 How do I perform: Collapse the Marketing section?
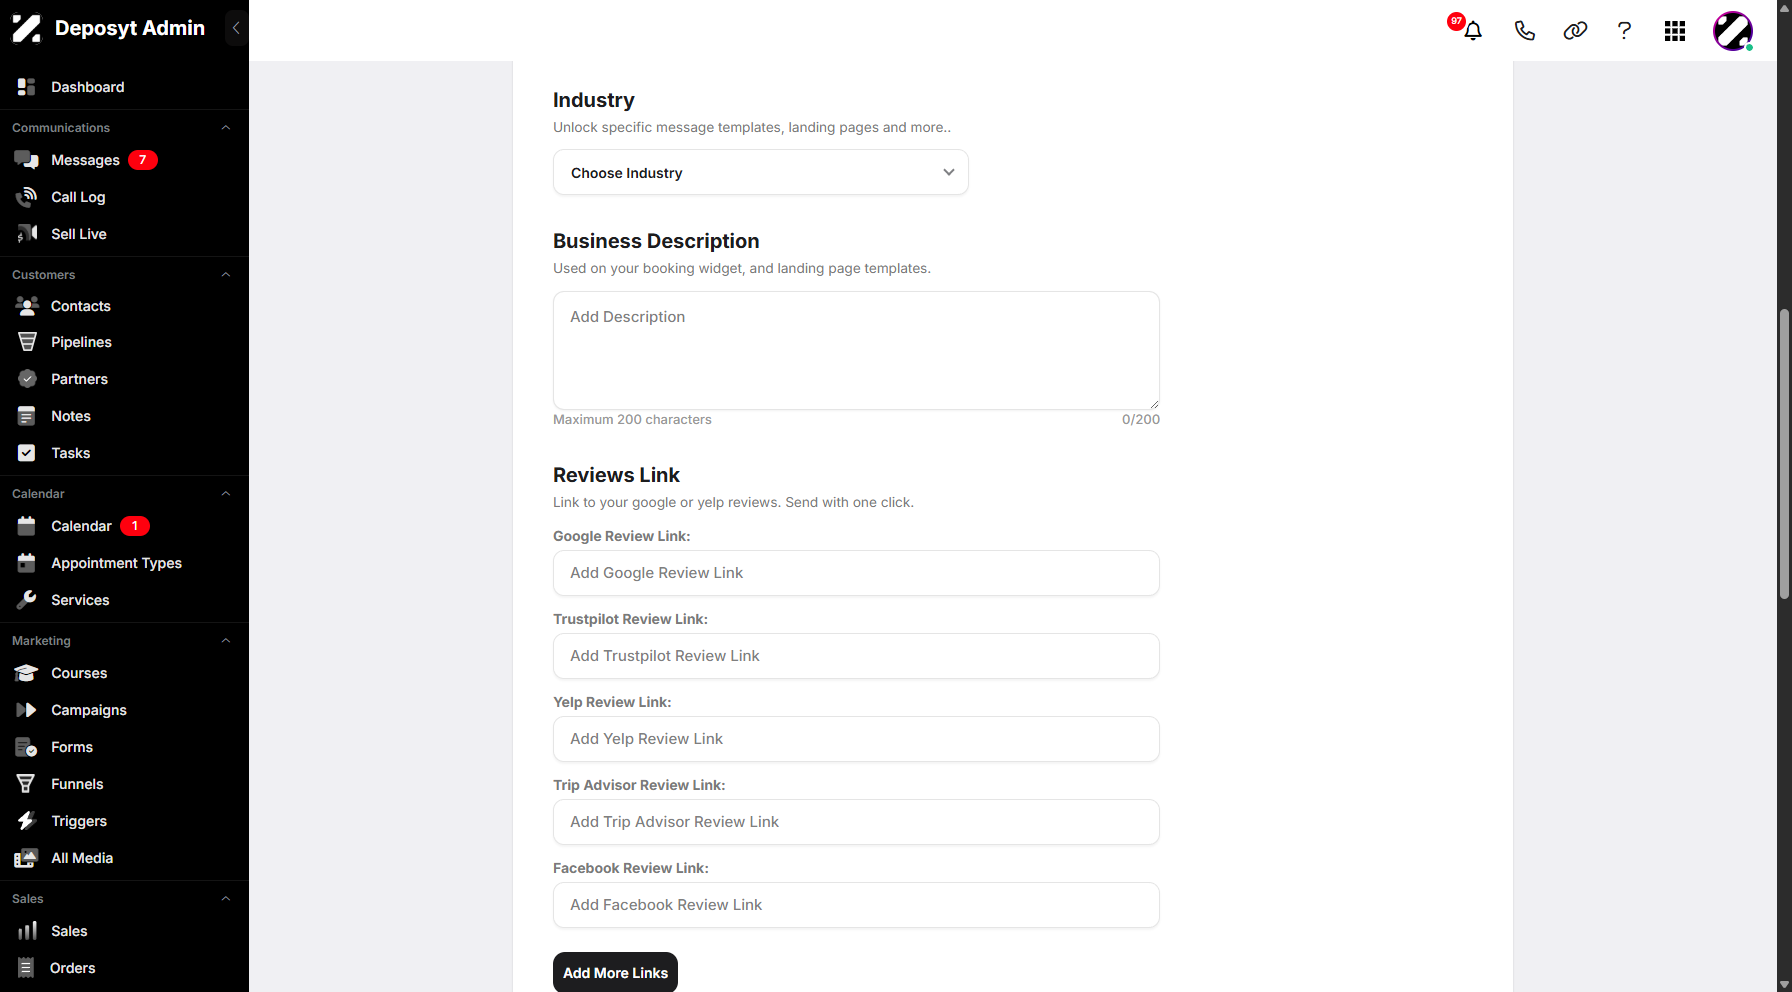pos(226,641)
